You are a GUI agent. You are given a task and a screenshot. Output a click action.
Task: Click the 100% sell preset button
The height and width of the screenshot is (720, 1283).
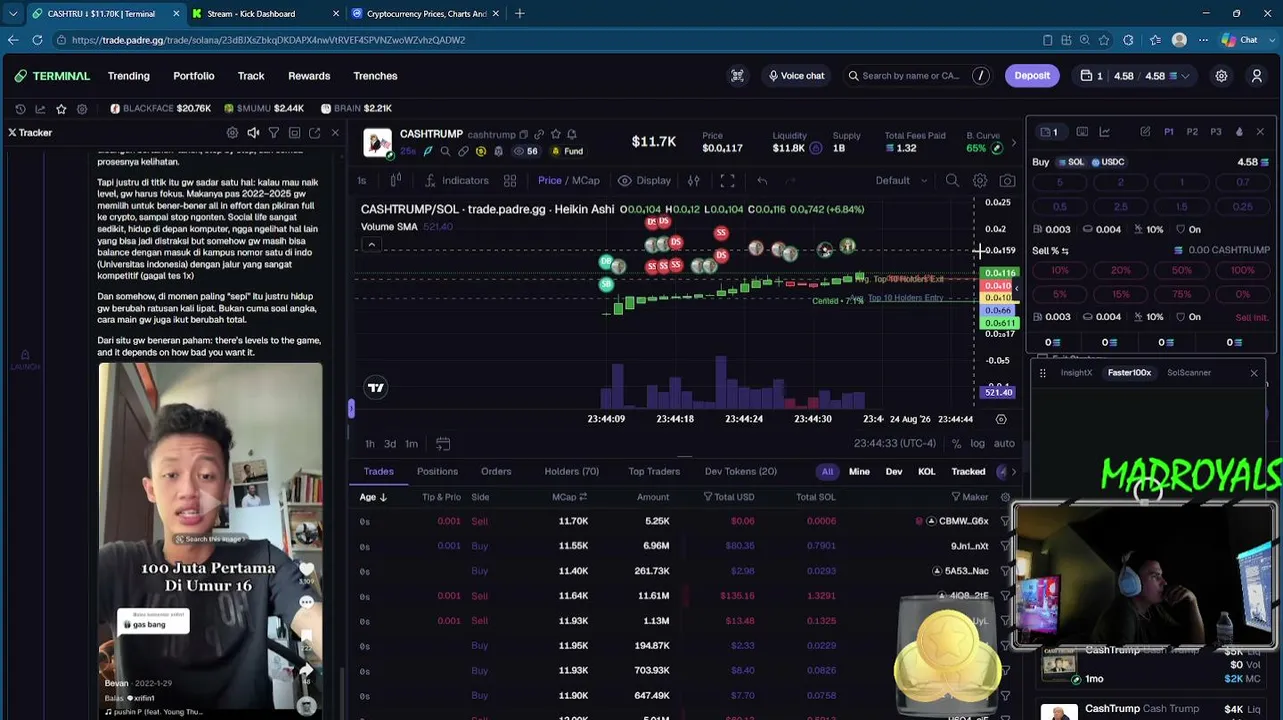point(1243,271)
